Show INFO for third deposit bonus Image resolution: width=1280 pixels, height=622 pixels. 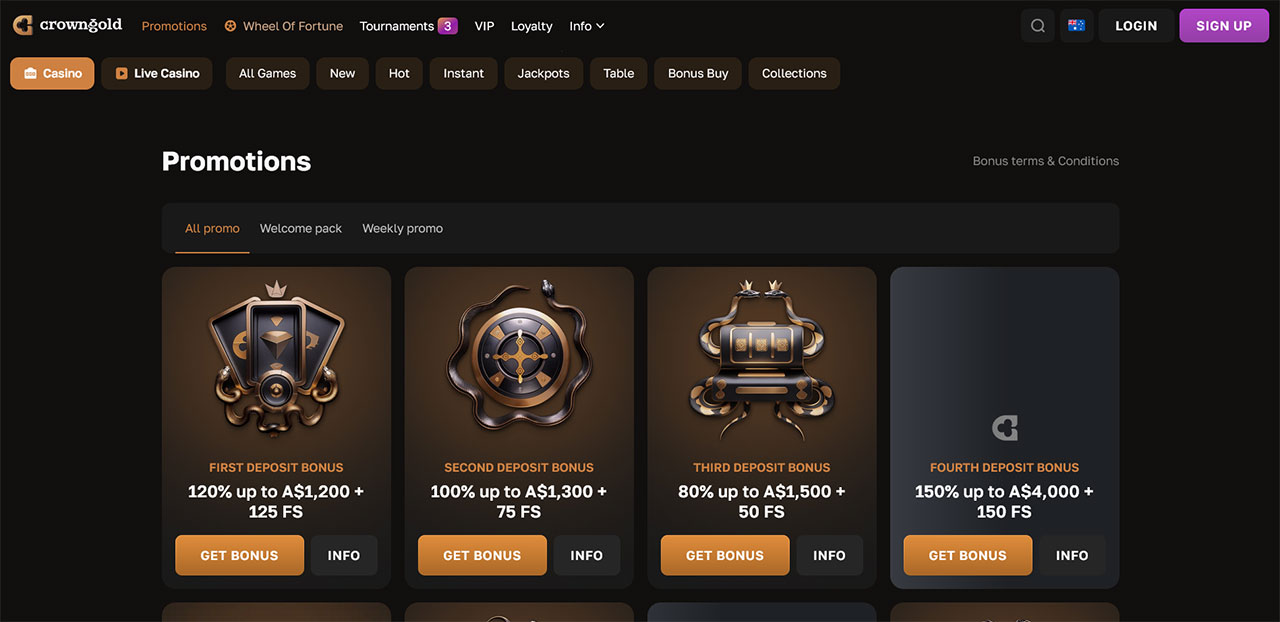point(829,555)
